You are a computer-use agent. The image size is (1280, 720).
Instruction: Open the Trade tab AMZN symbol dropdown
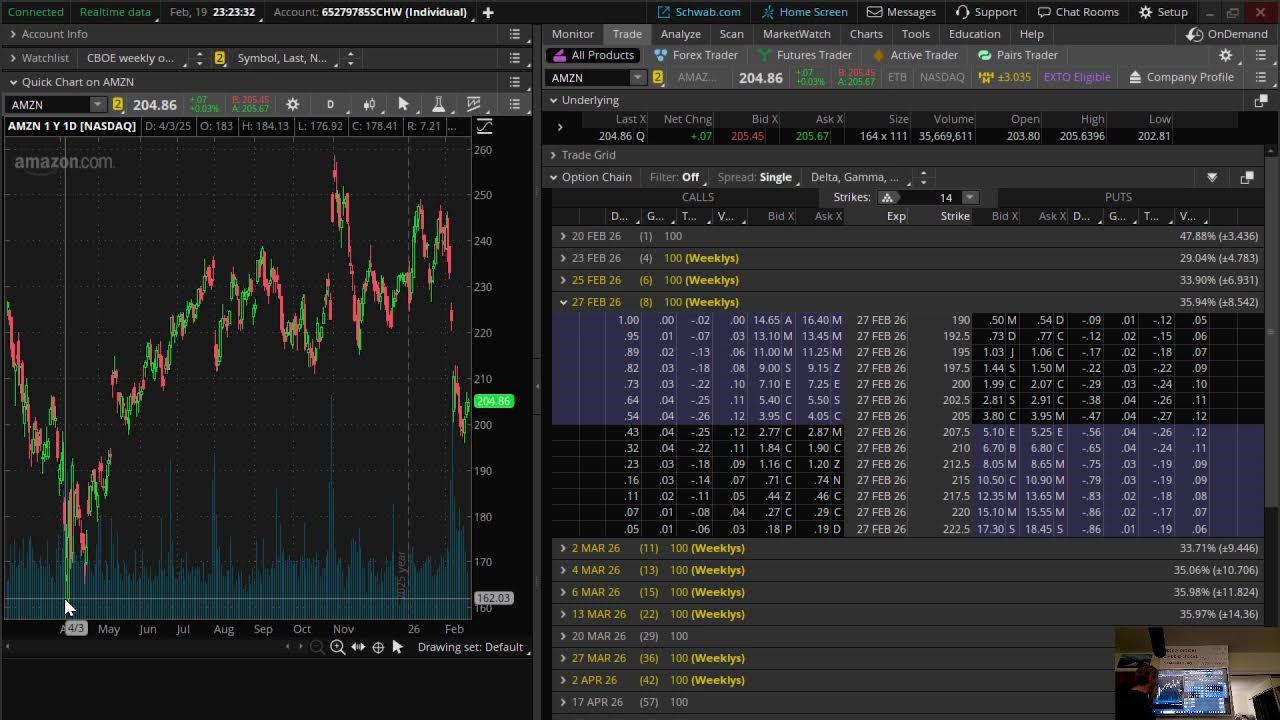pos(638,77)
